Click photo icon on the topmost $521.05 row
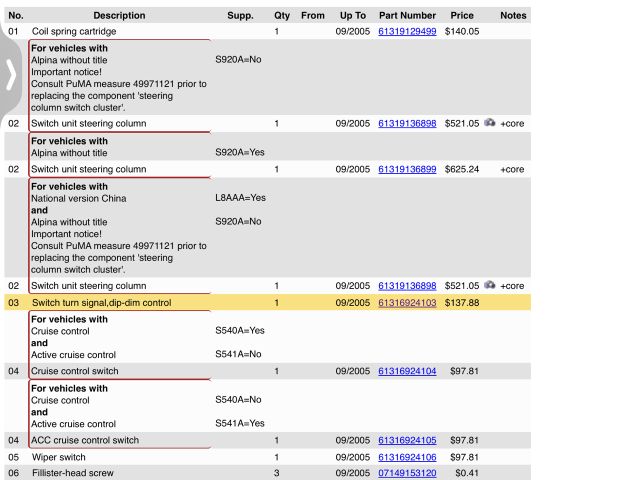 490,123
